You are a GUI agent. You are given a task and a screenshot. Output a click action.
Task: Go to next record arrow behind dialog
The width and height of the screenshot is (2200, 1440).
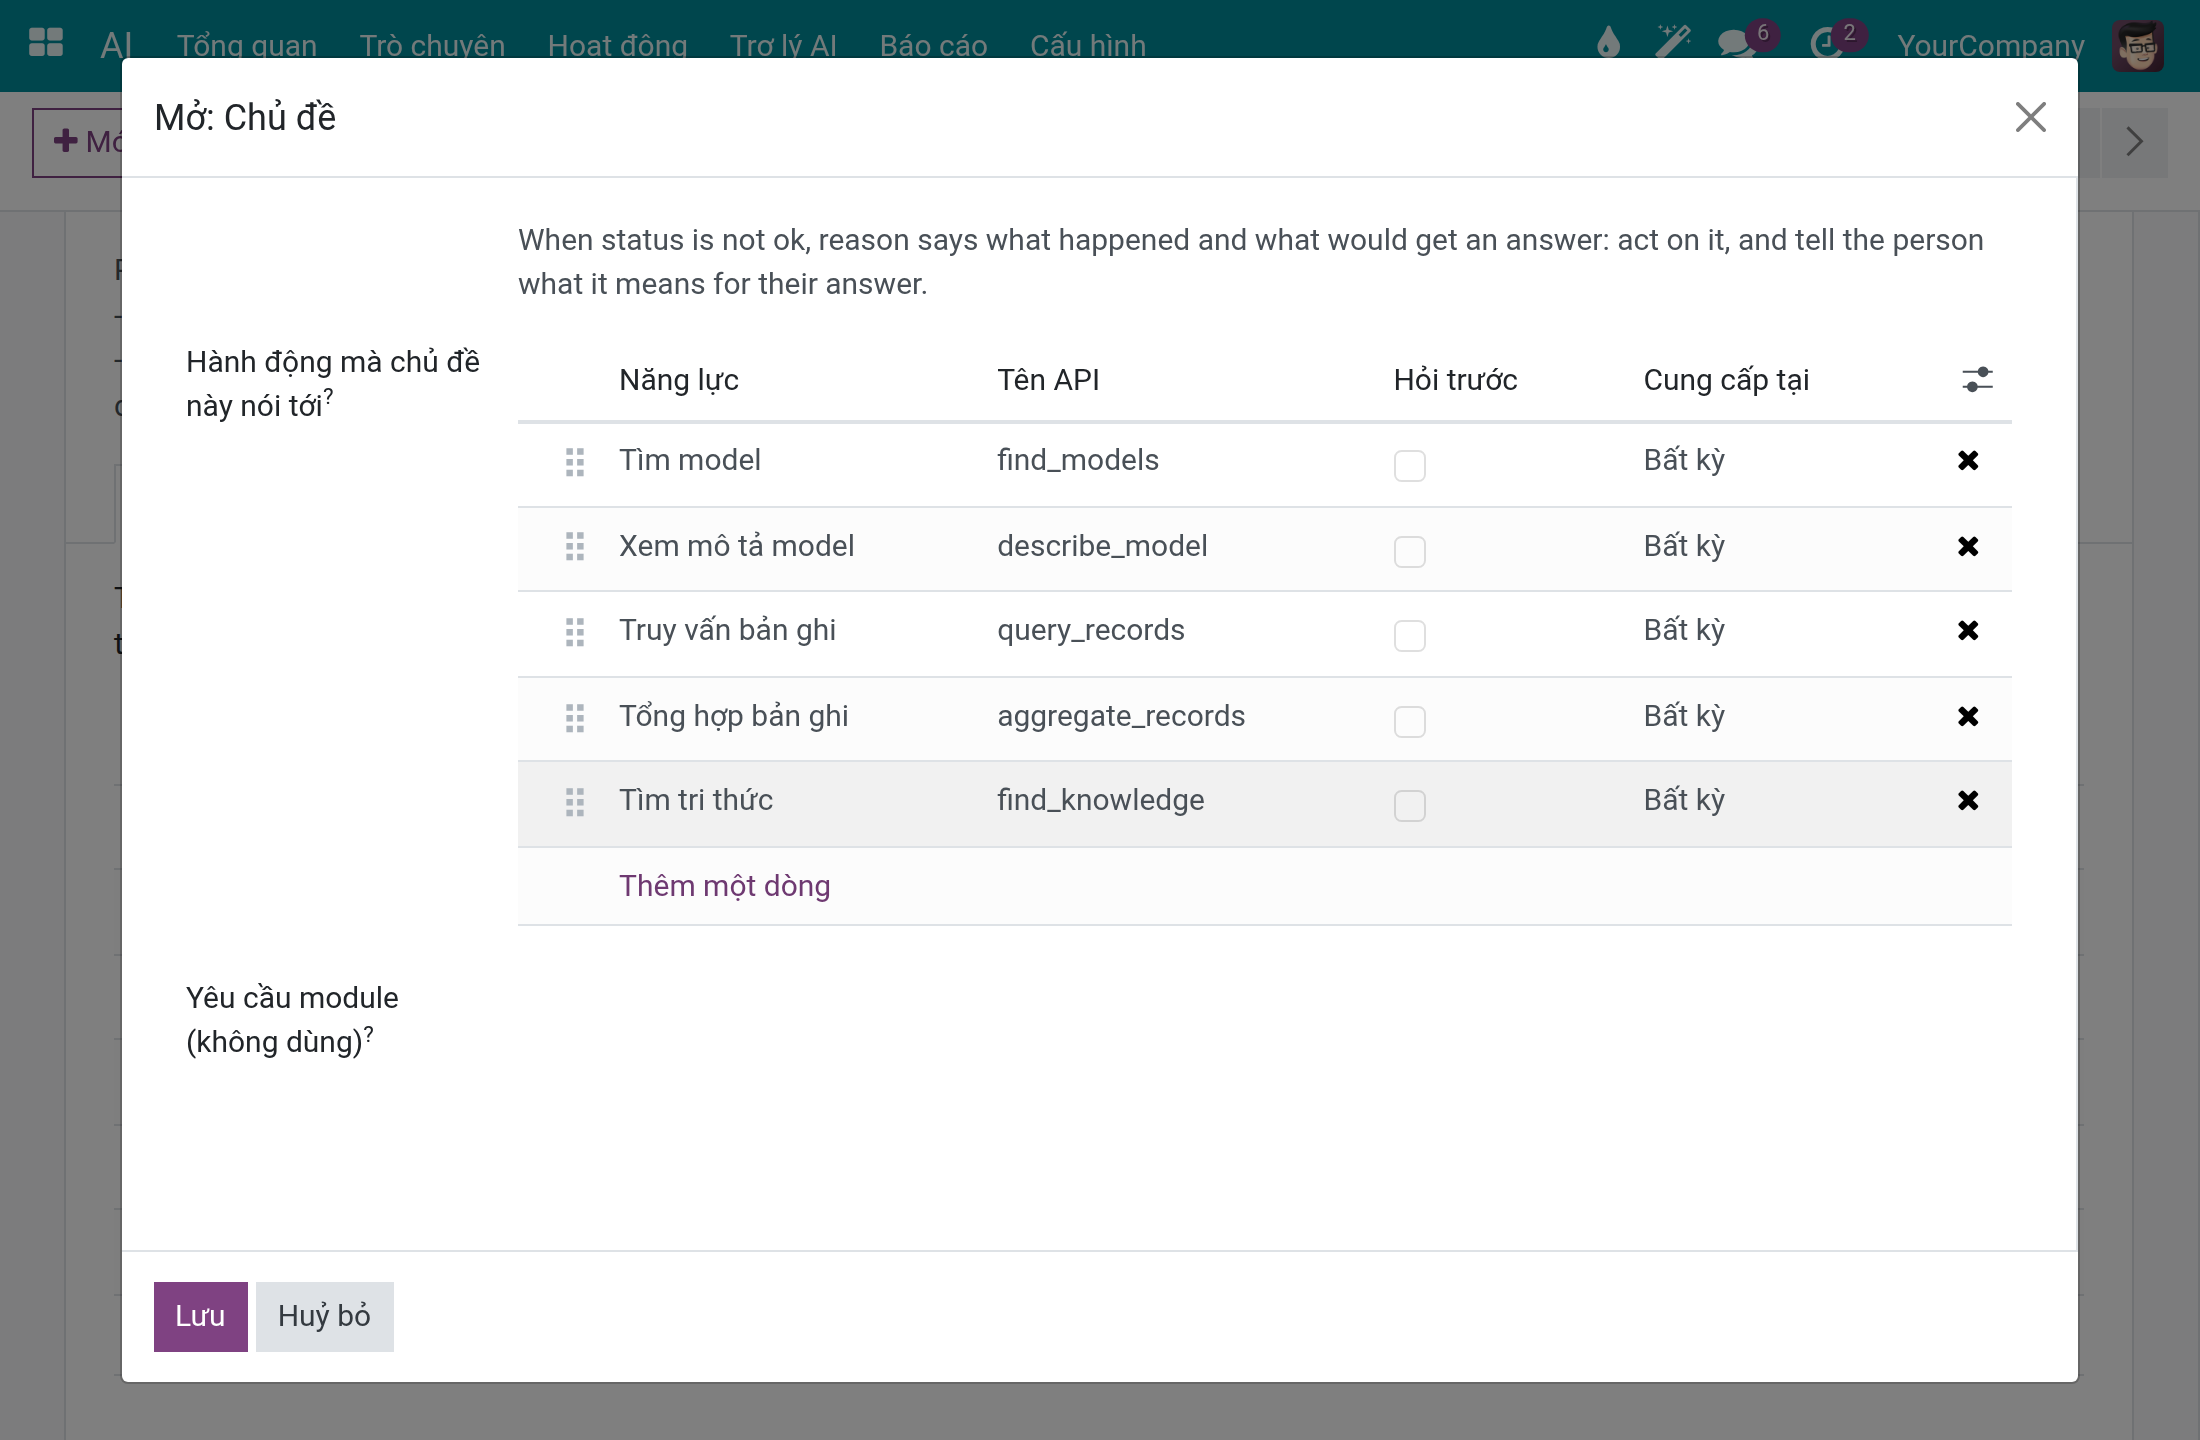(x=2134, y=142)
